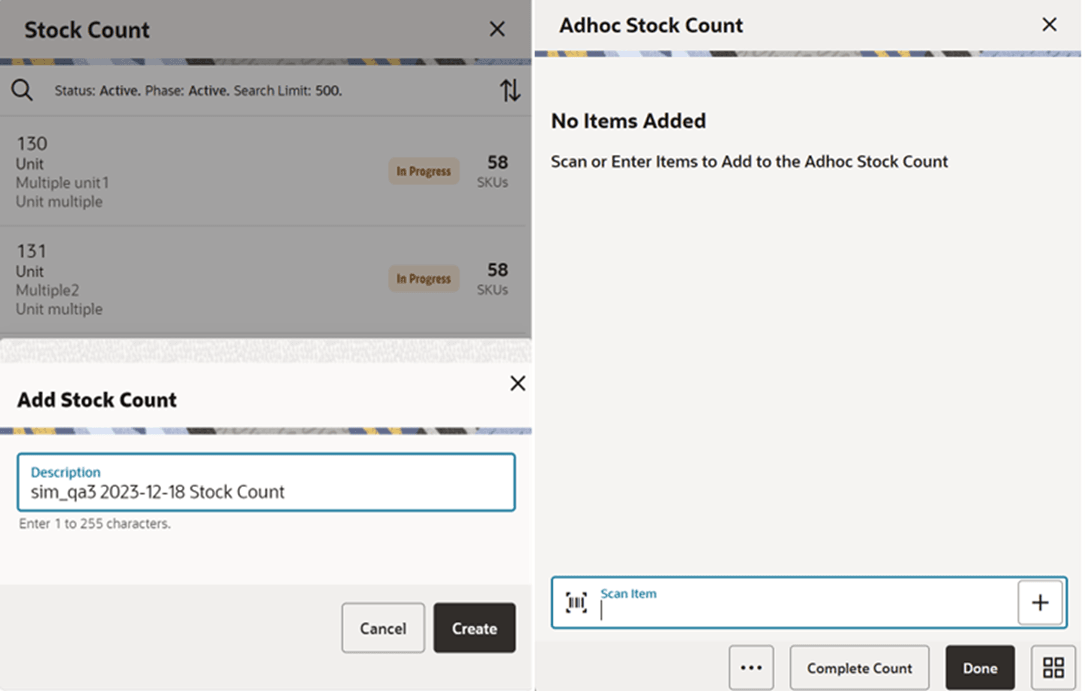The height and width of the screenshot is (691, 1085).
Task: Click the In Progress badge on count 130
Action: 423,170
